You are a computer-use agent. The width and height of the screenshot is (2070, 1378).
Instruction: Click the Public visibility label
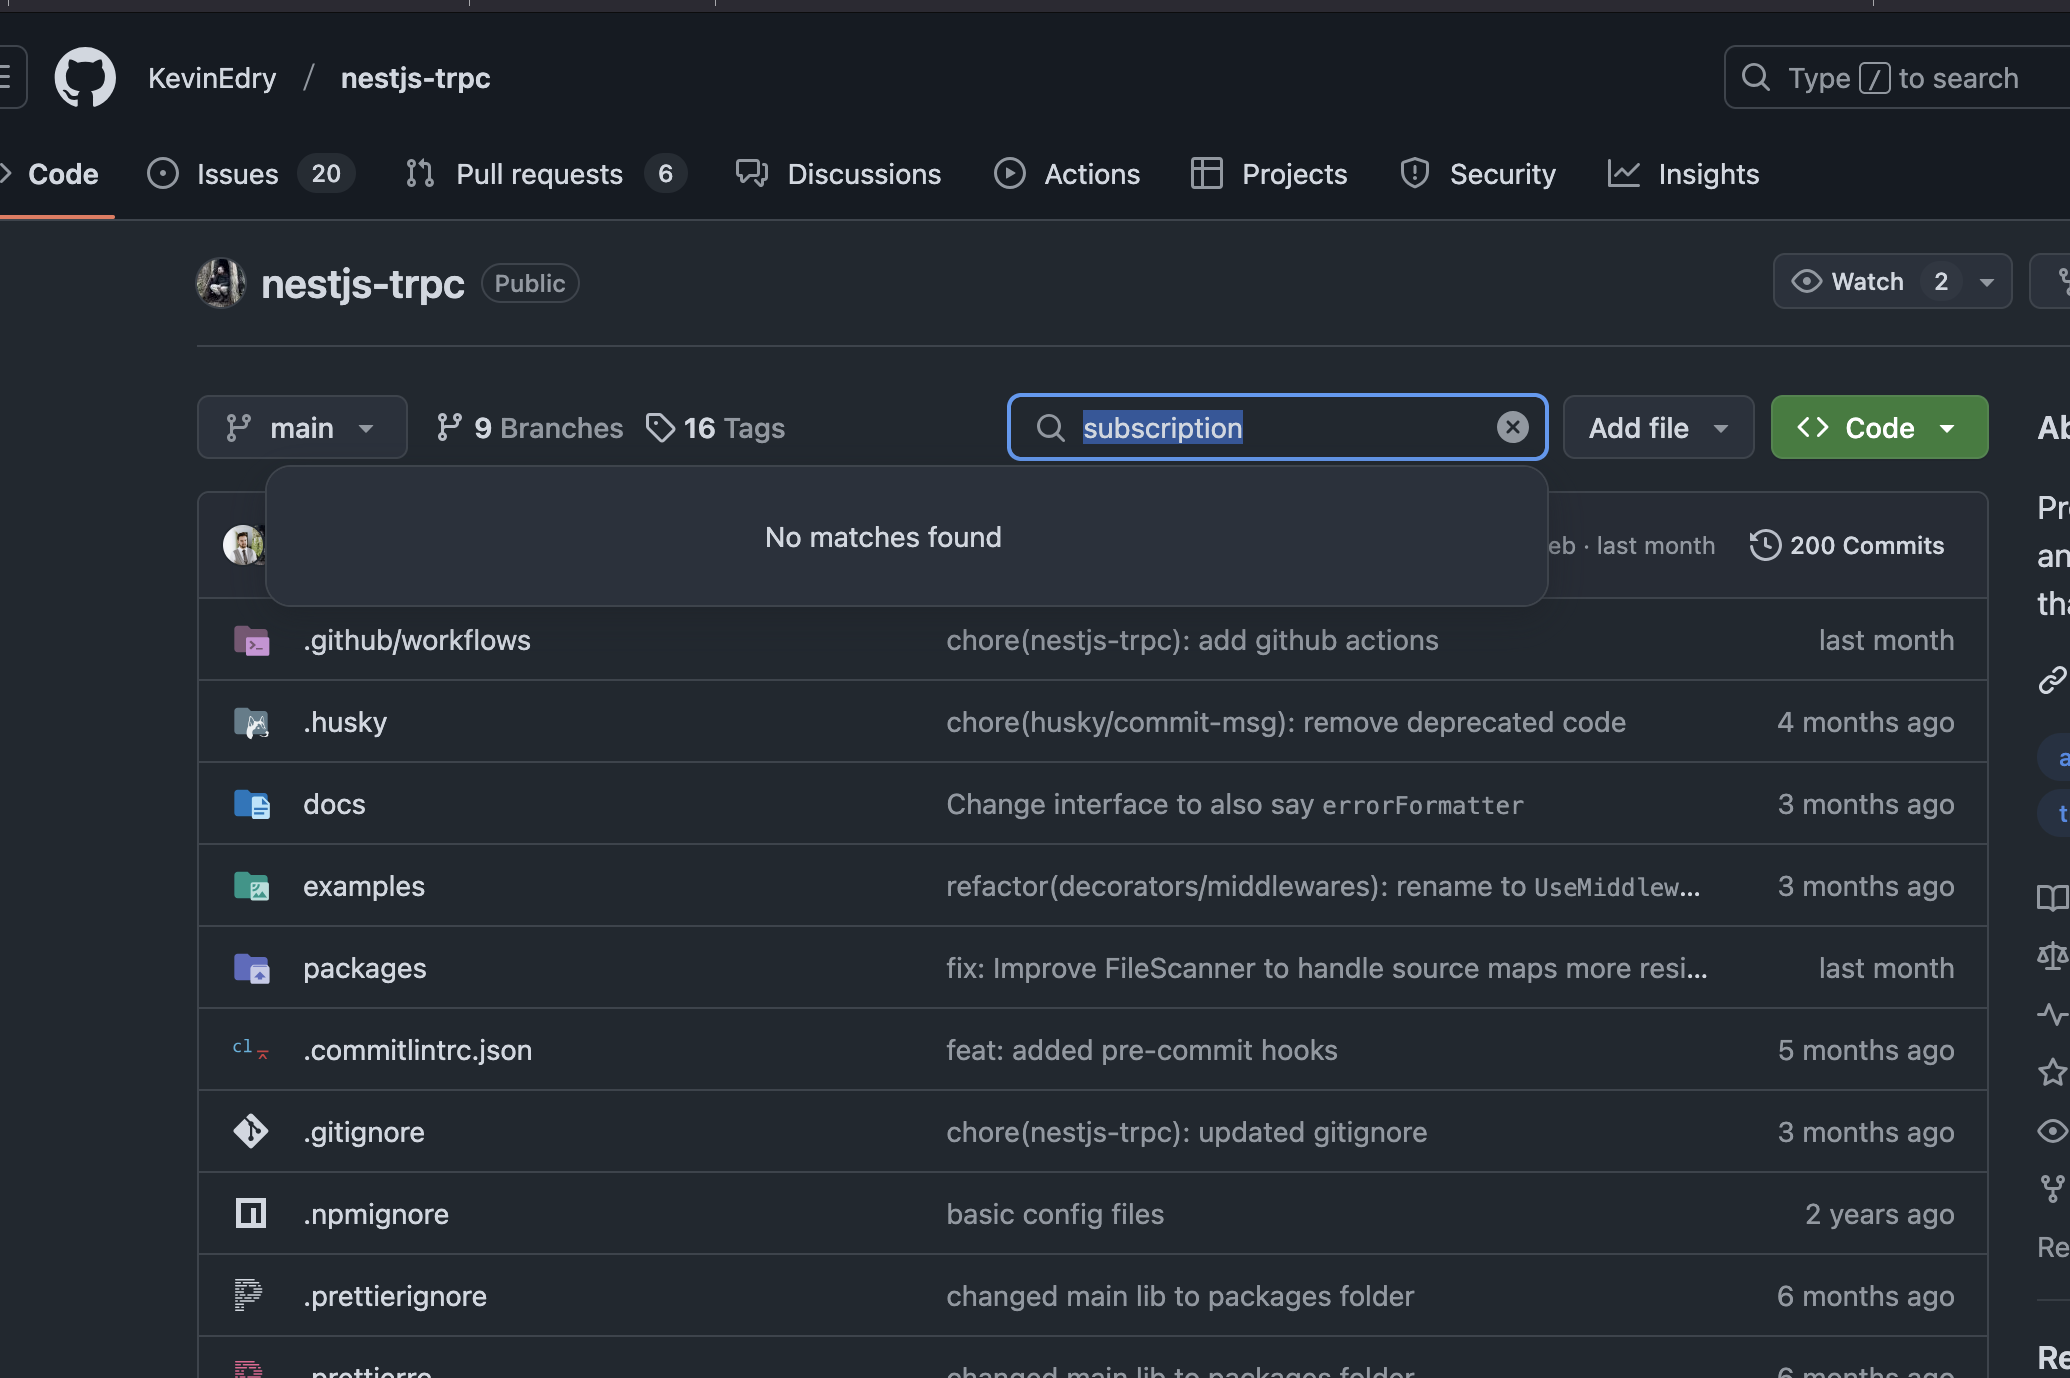click(530, 283)
